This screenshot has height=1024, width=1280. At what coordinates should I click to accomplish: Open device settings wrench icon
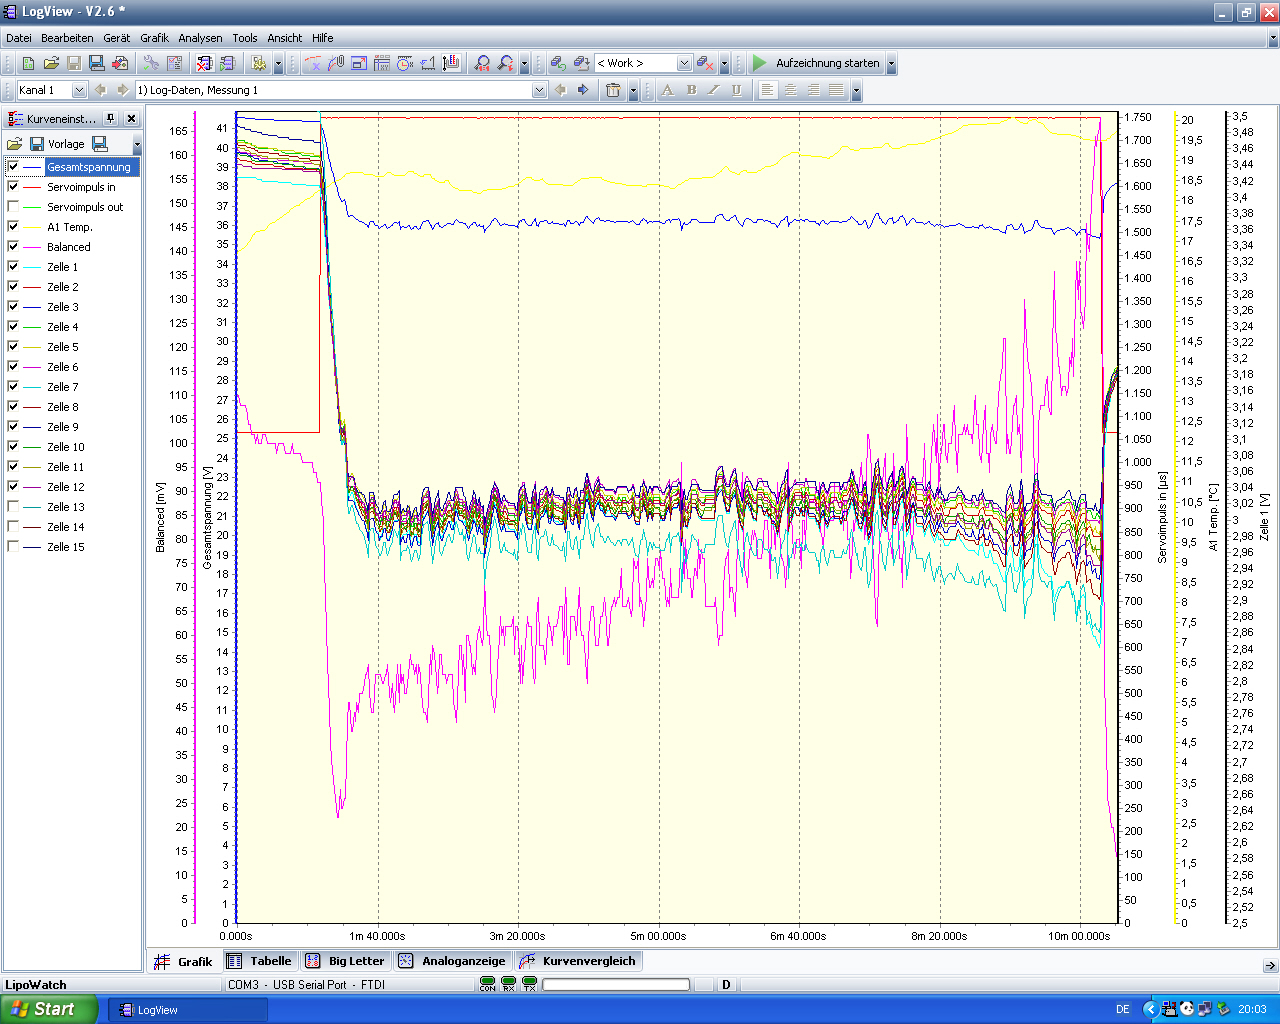coord(151,63)
